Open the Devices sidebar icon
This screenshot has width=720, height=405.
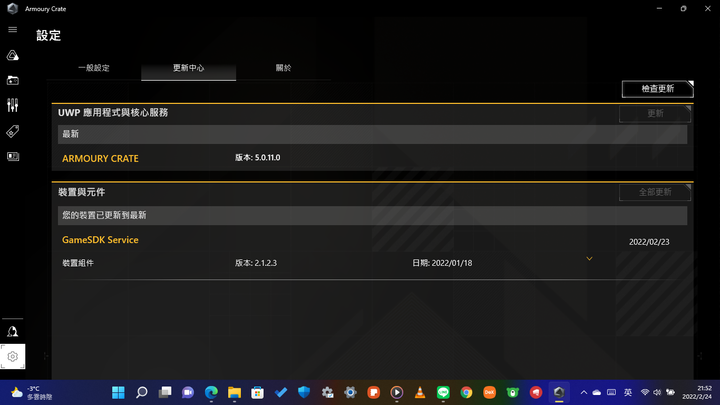coord(12,80)
